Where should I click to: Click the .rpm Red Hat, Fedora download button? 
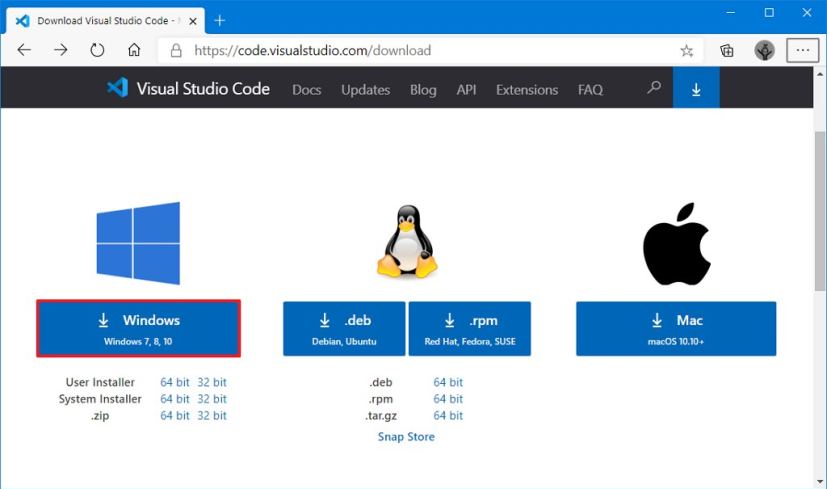[469, 329]
